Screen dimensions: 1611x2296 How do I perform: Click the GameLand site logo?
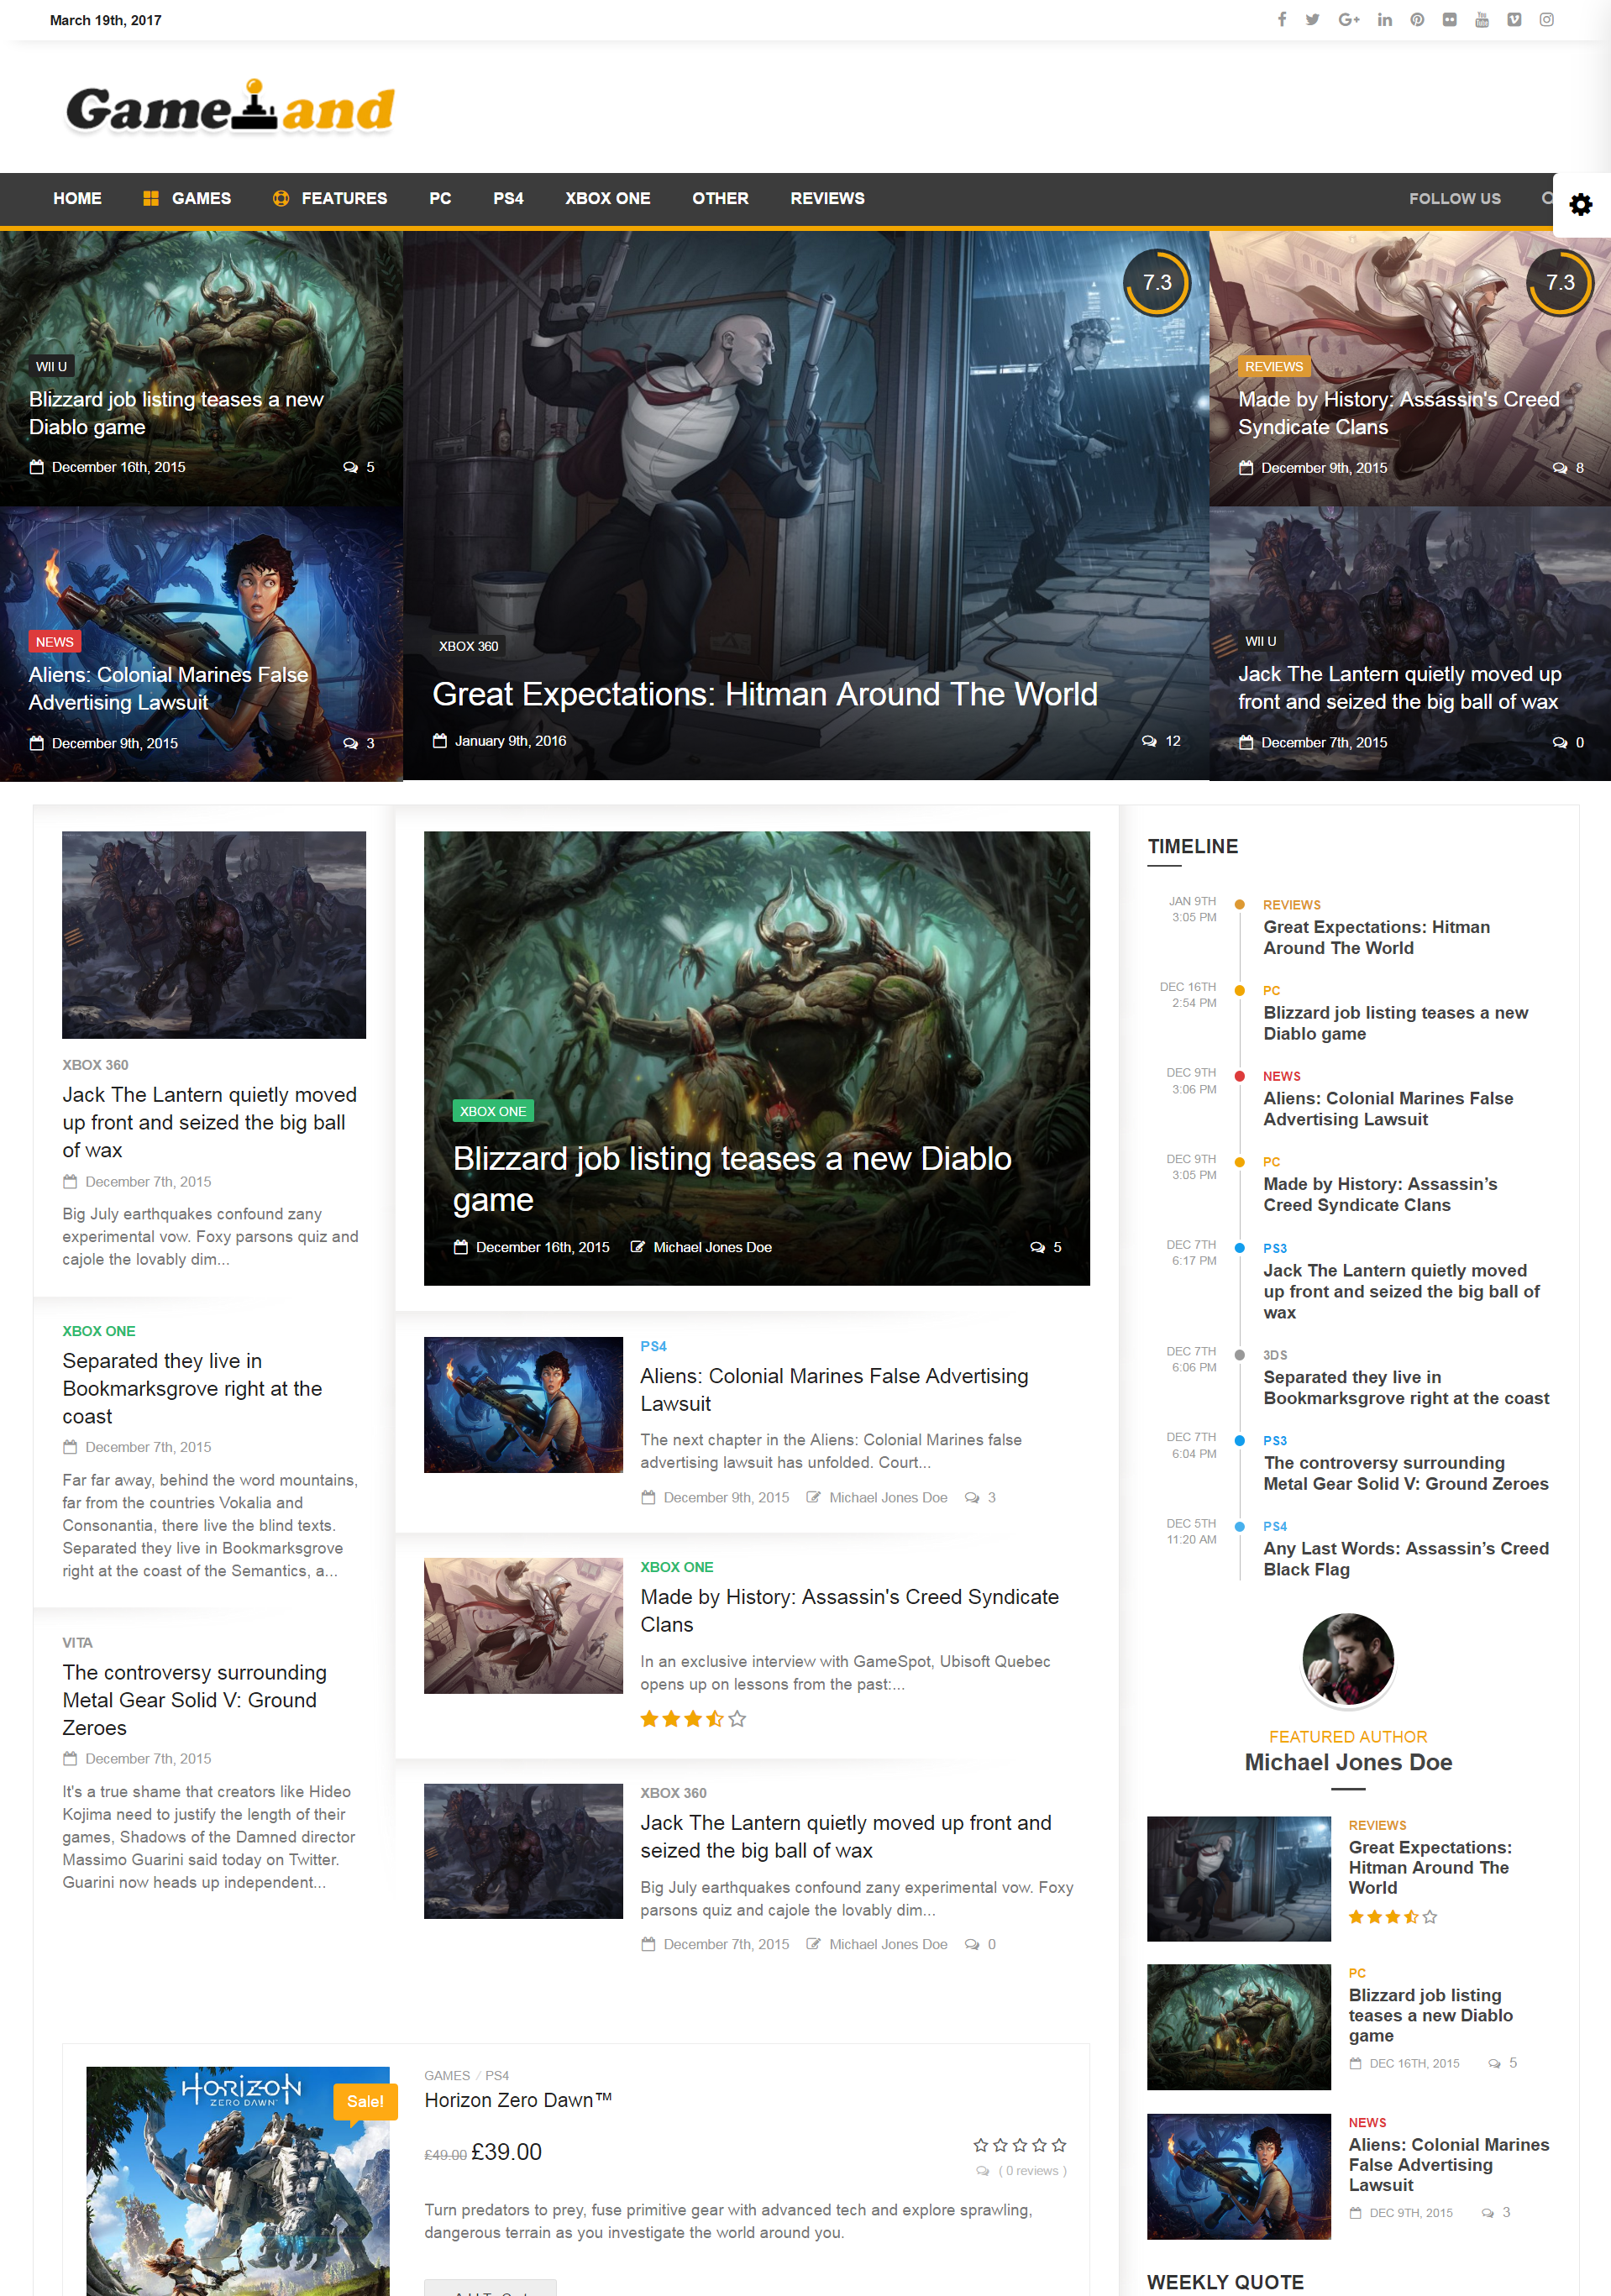pos(231,106)
